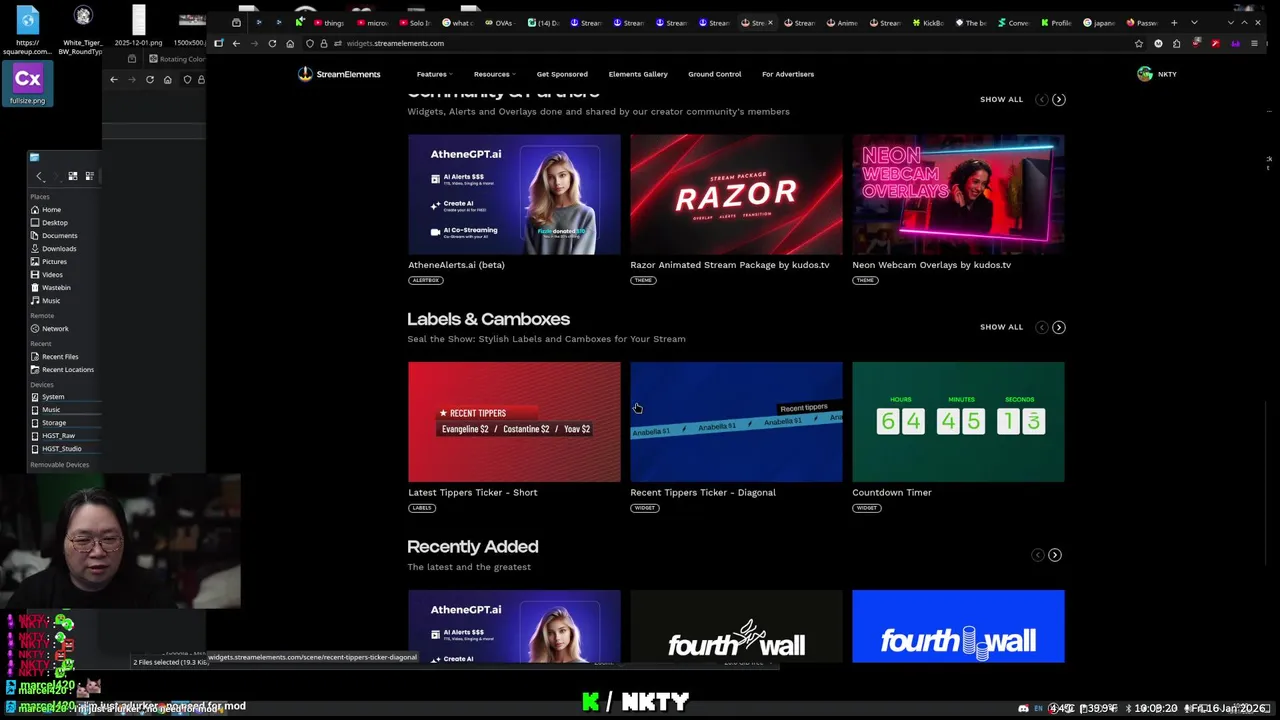This screenshot has width=1280, height=720.
Task: Open the Razor stream package thumbnail
Action: pyautogui.click(x=736, y=194)
